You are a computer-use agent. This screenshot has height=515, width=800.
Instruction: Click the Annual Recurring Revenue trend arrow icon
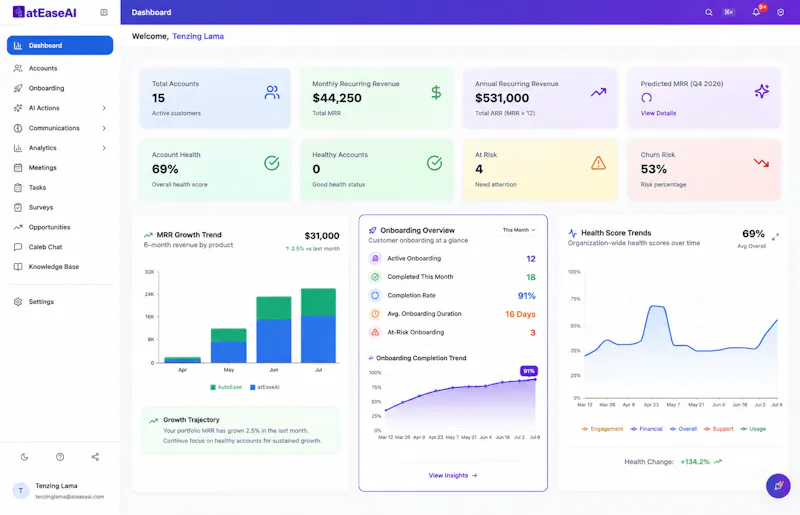click(598, 92)
